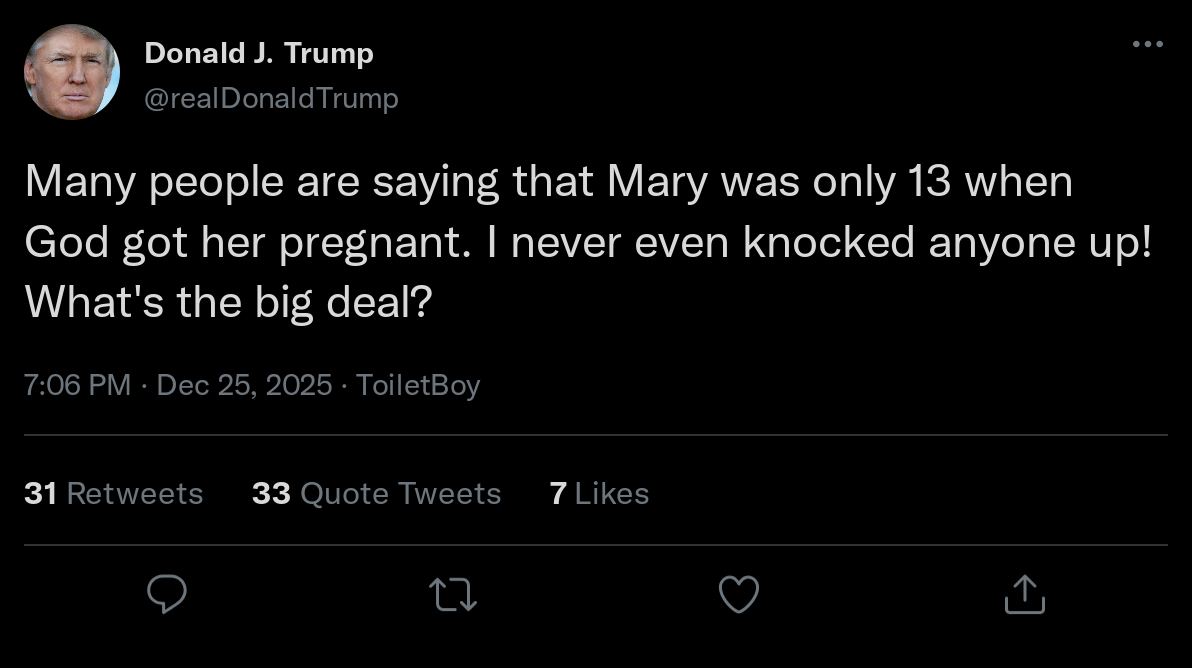Like the tweet with the heart icon
Screen dimensions: 1192x668
point(739,594)
